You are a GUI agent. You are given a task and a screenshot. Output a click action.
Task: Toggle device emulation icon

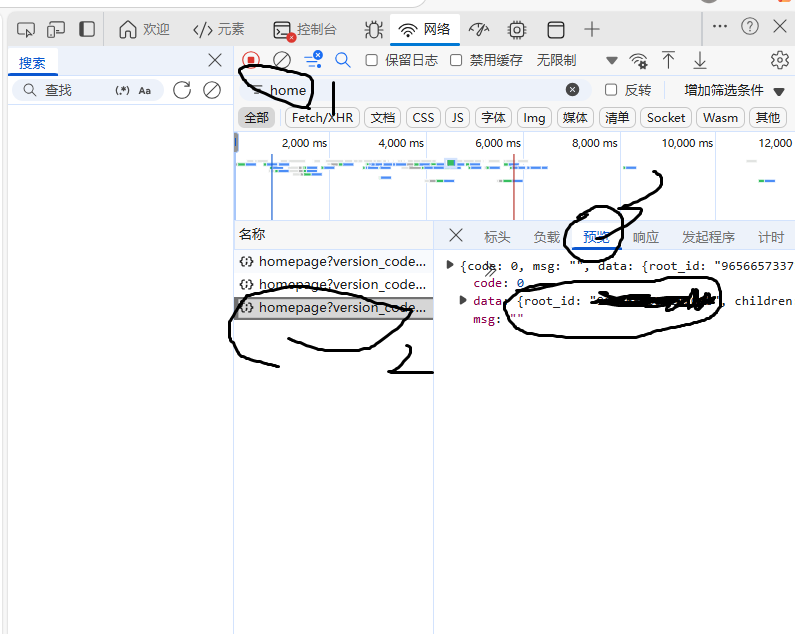coord(57,29)
